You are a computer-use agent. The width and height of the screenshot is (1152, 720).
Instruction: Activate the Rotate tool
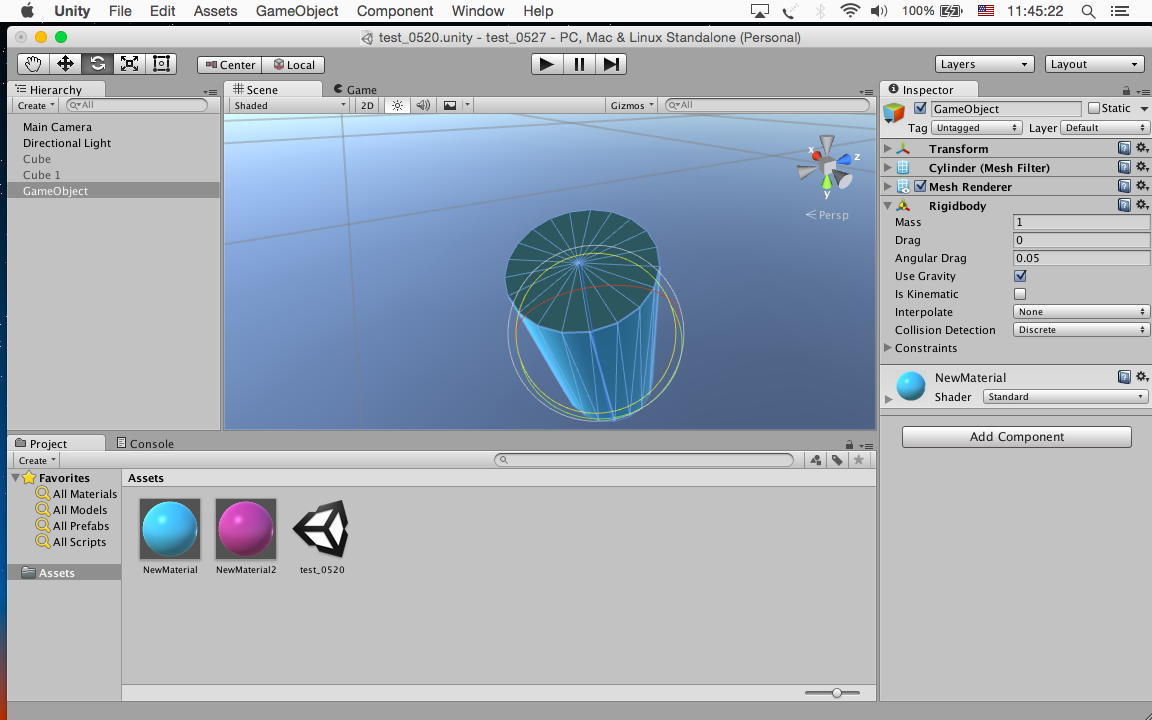click(x=97, y=64)
